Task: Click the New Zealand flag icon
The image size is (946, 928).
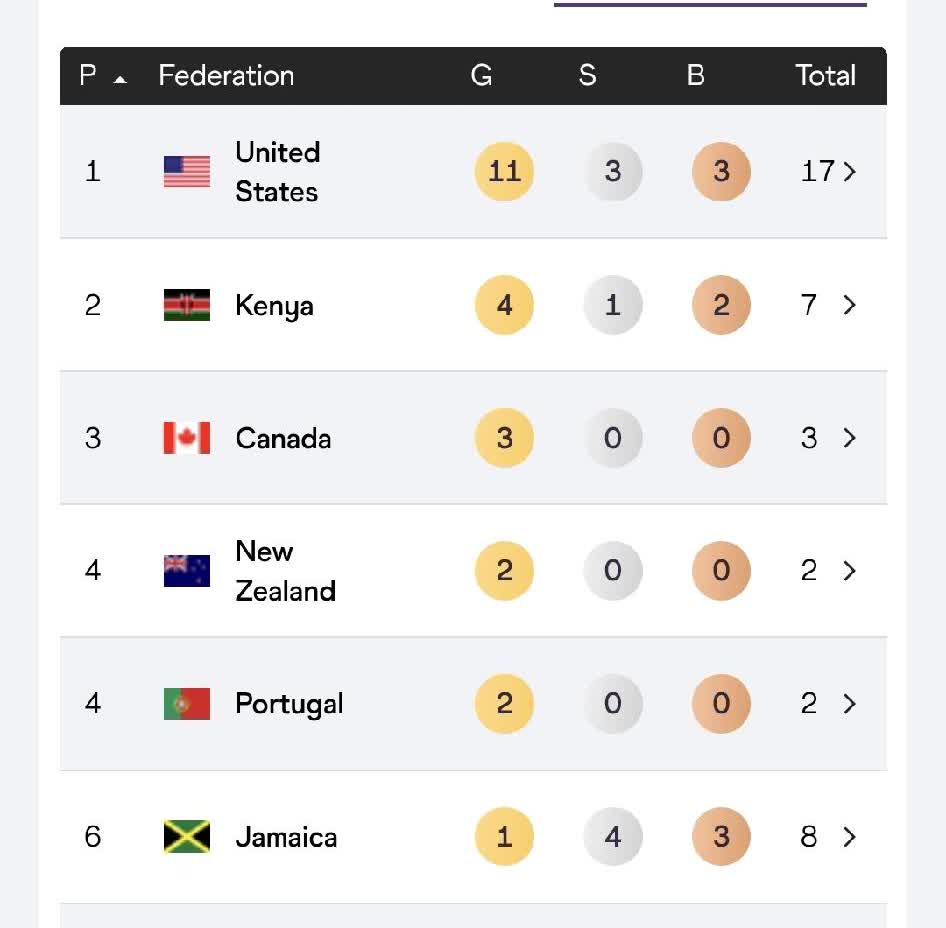Action: [x=187, y=571]
